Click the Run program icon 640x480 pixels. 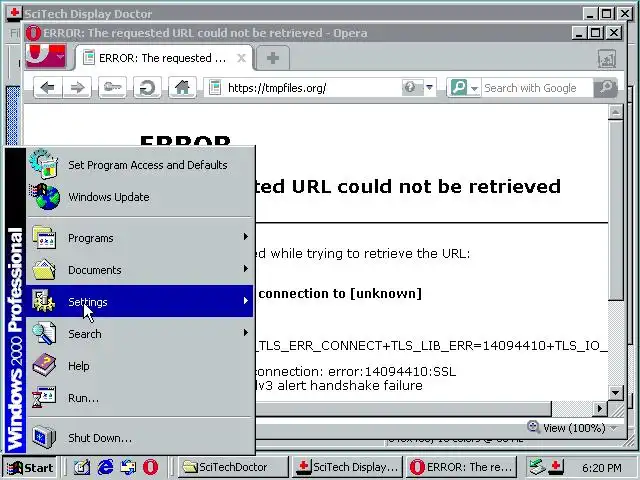pos(44,397)
